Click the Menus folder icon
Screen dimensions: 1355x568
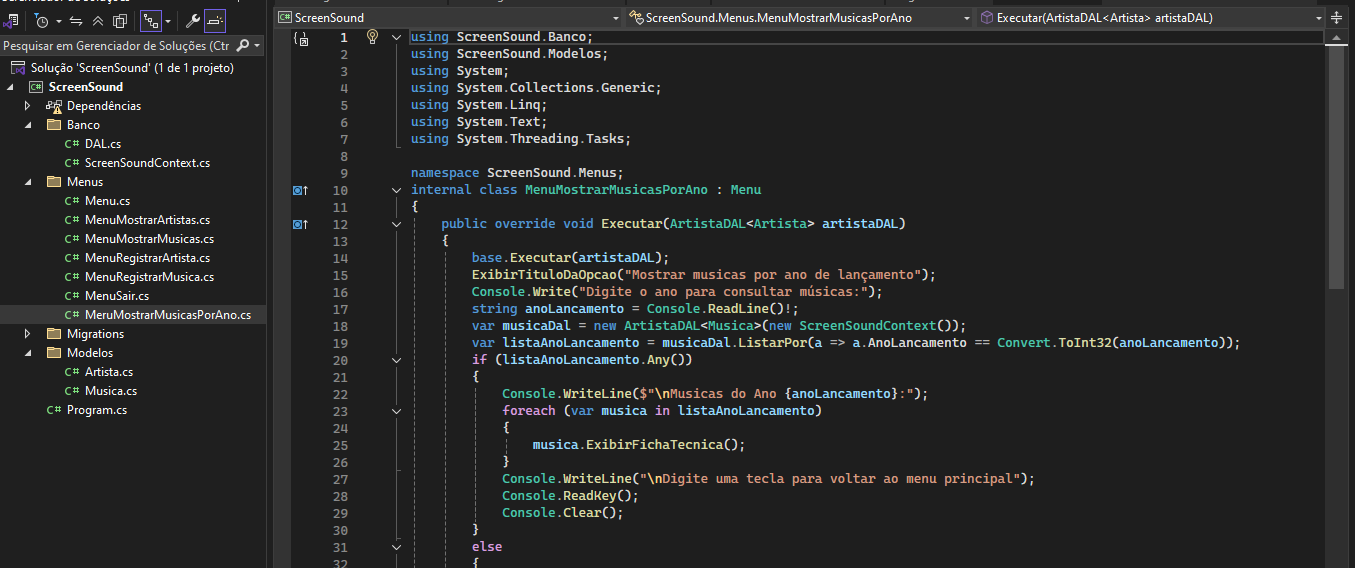coord(54,182)
